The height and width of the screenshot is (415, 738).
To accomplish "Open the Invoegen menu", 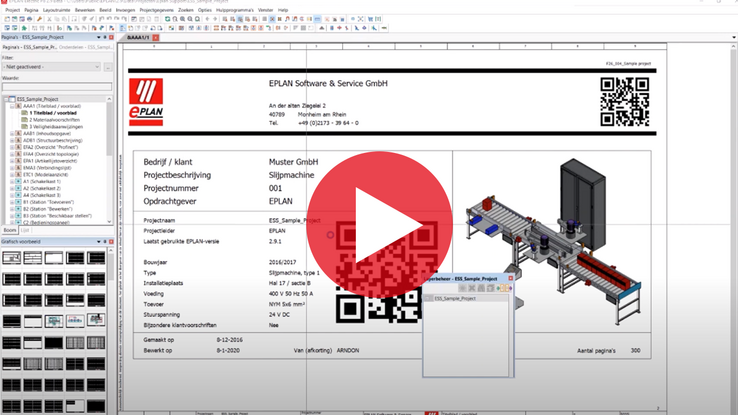I will pyautogui.click(x=125, y=10).
